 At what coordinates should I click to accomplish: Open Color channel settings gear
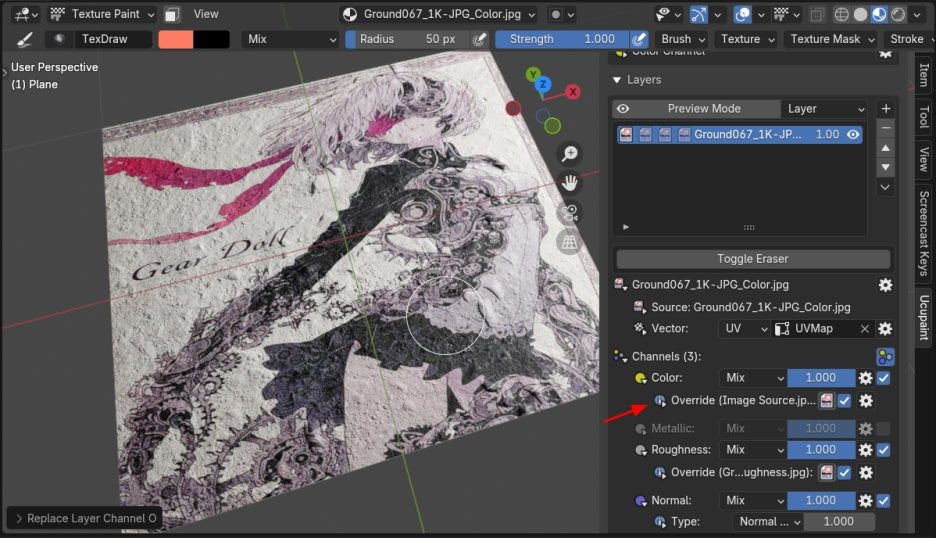click(x=866, y=378)
